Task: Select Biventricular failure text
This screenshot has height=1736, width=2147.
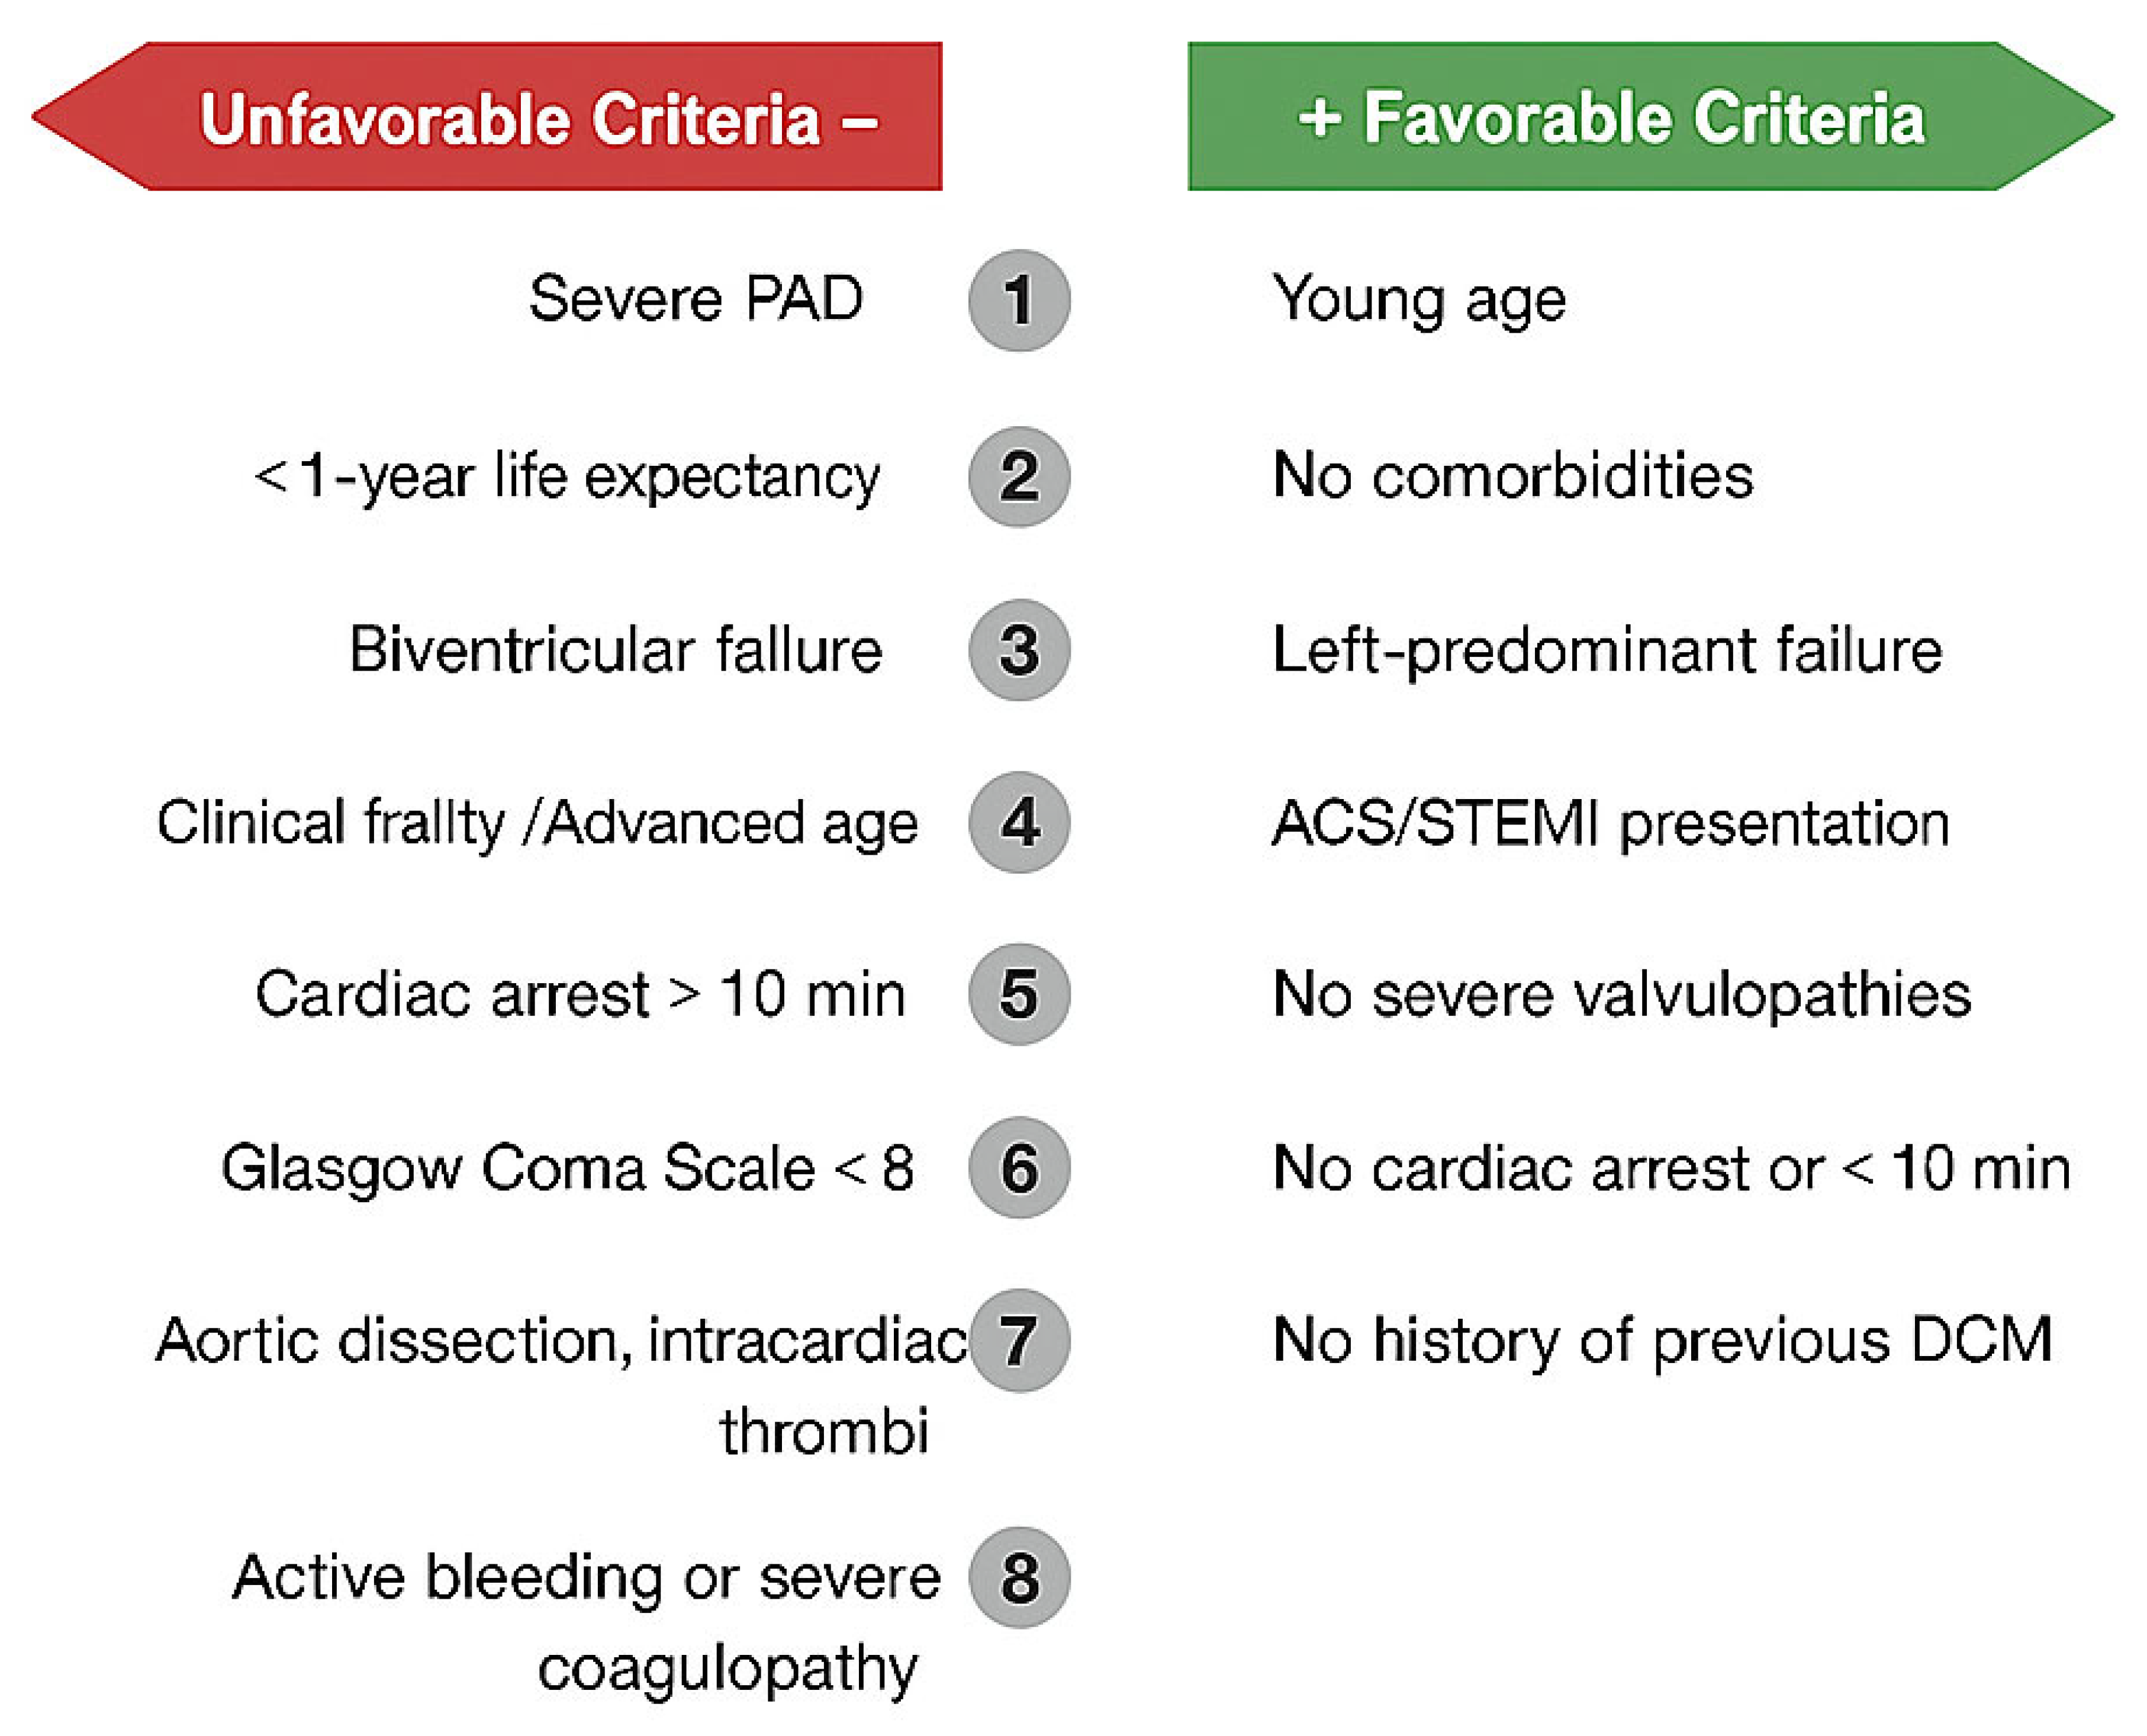Action: pyautogui.click(x=615, y=650)
